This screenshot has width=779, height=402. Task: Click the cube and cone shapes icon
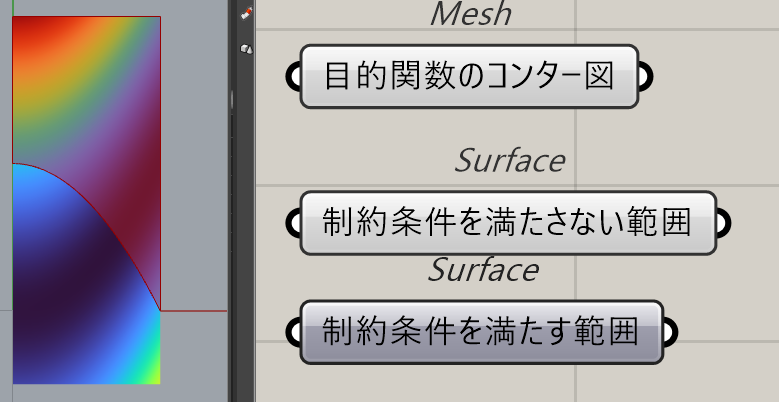tap(246, 48)
